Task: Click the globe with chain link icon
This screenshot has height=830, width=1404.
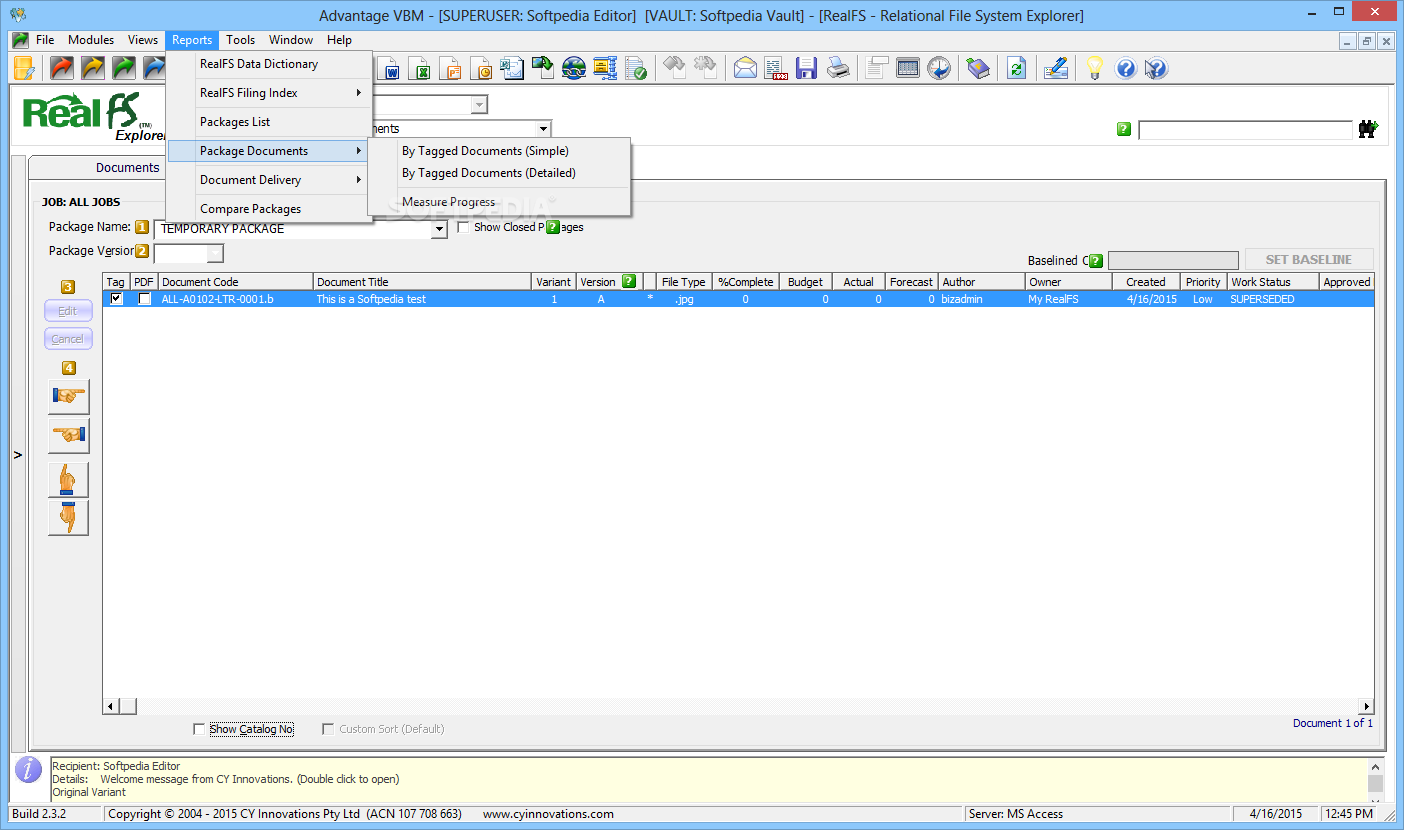Action: 574,68
